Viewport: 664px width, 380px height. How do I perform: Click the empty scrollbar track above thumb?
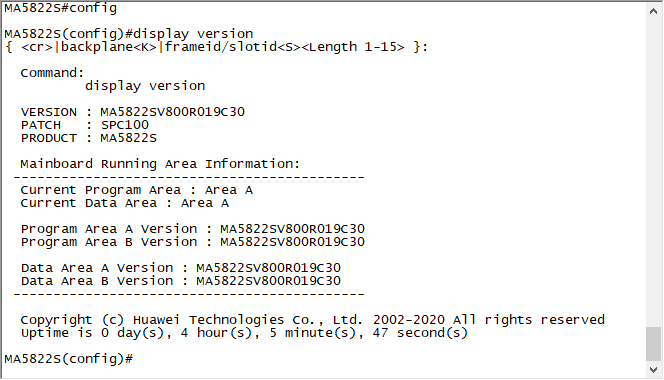pos(653,172)
